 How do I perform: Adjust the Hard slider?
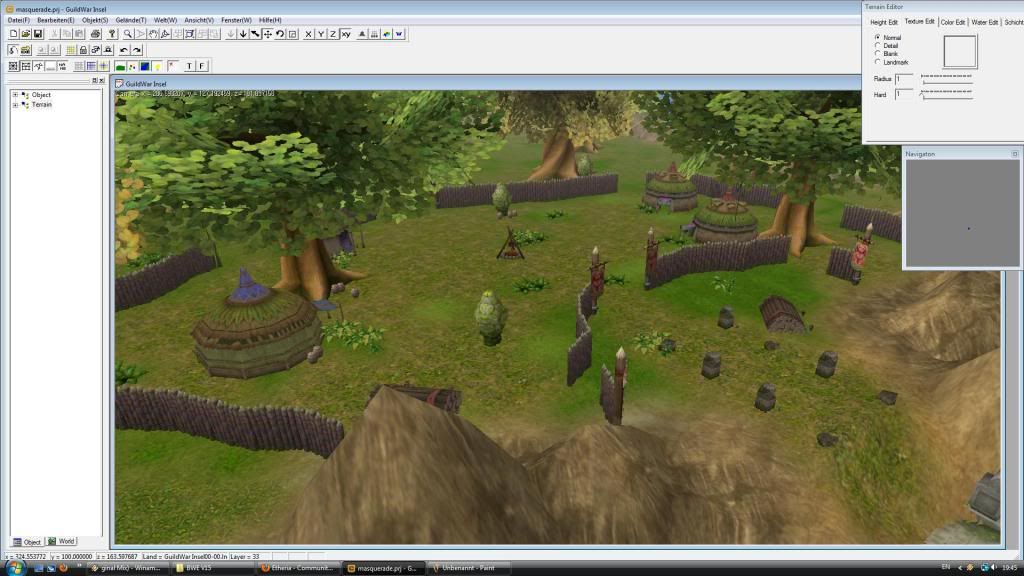click(947, 95)
